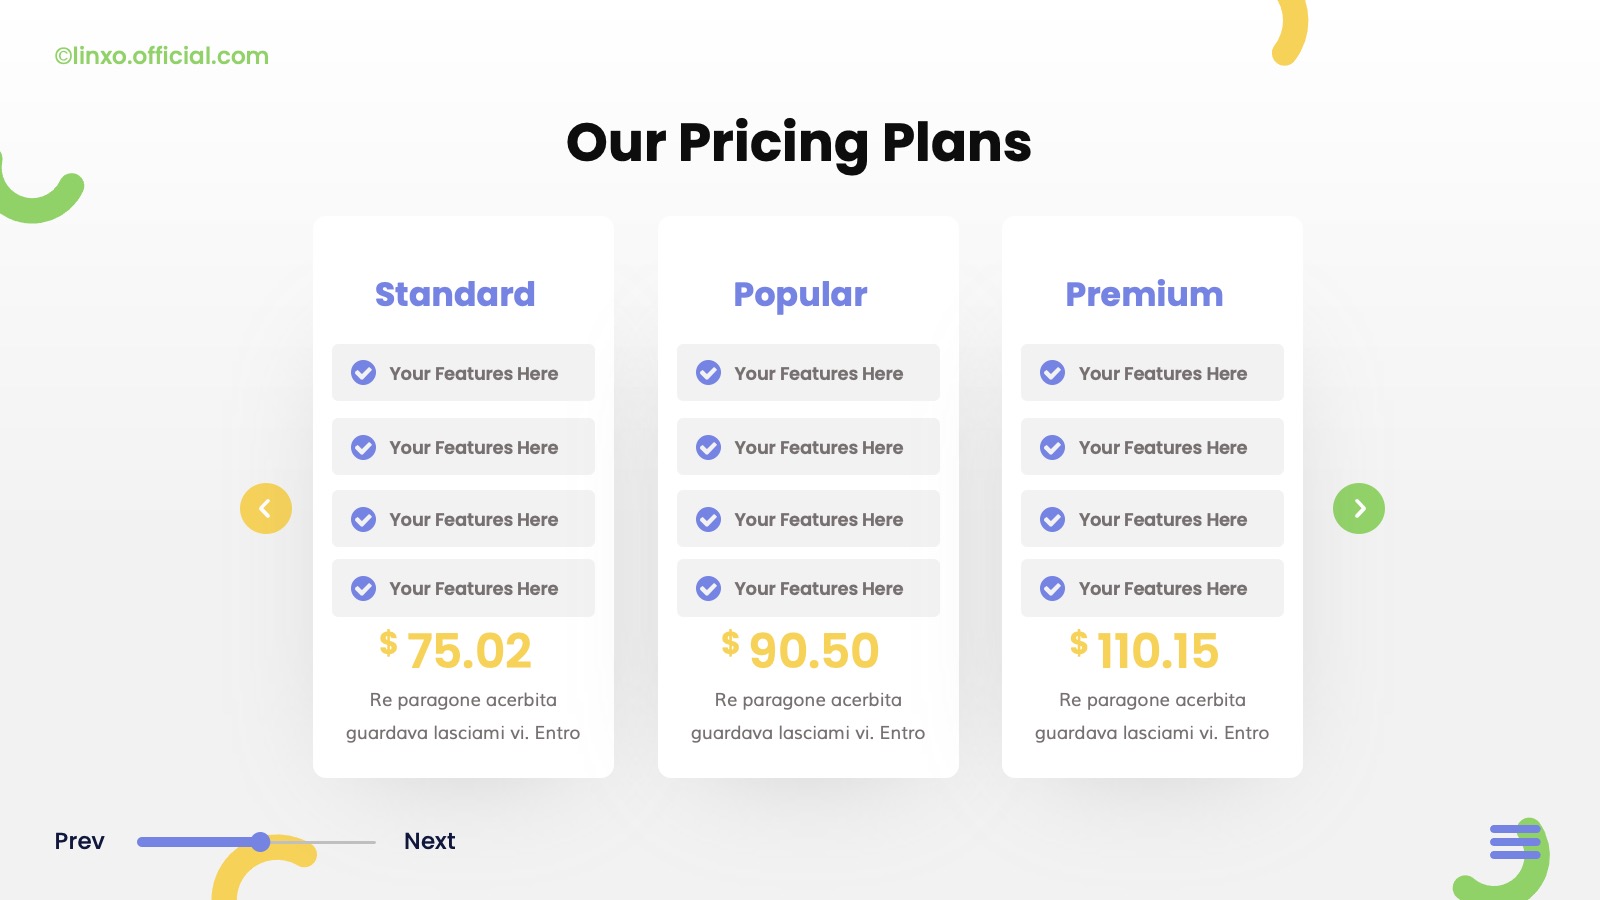
Task: Click first checkmark icon in Premium plan
Action: pyautogui.click(x=1053, y=373)
